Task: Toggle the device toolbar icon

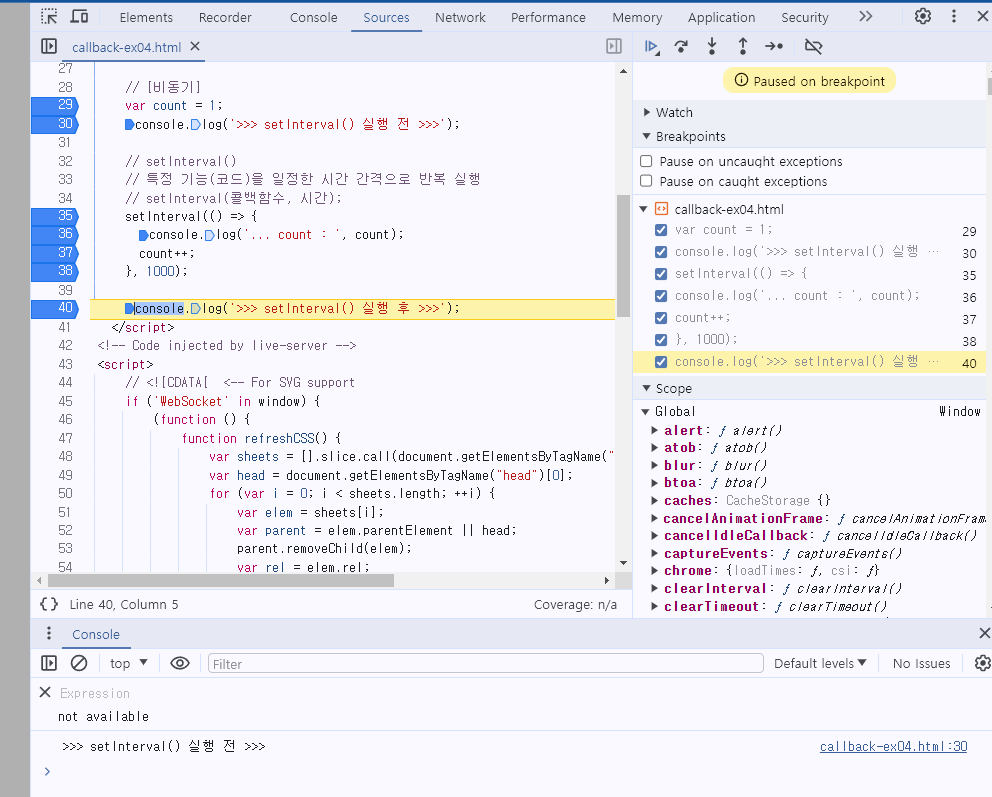Action: point(79,16)
